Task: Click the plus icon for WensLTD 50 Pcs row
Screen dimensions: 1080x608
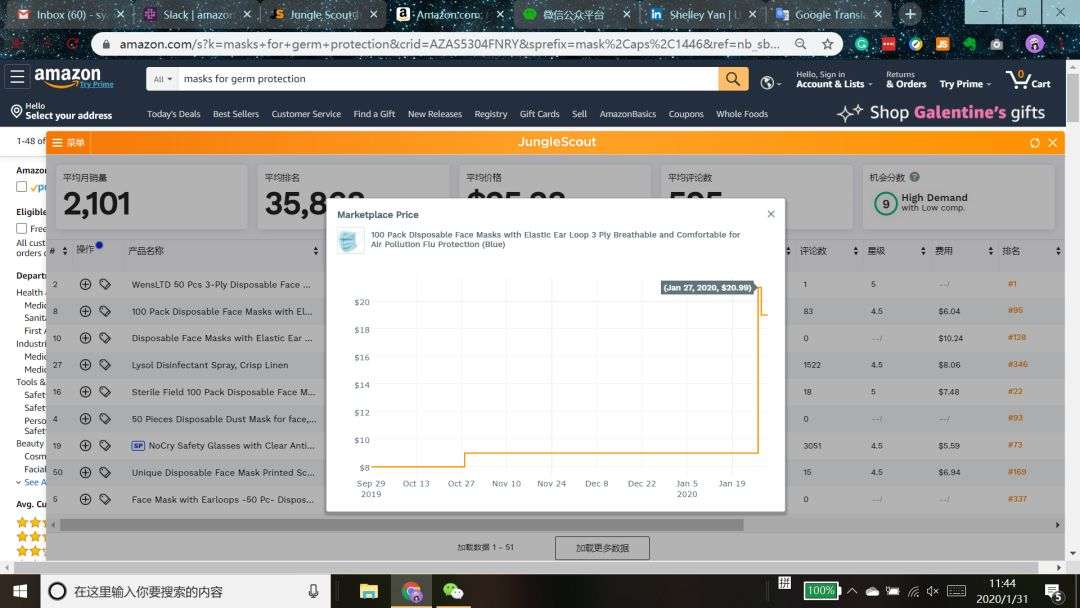Action: [x=85, y=284]
